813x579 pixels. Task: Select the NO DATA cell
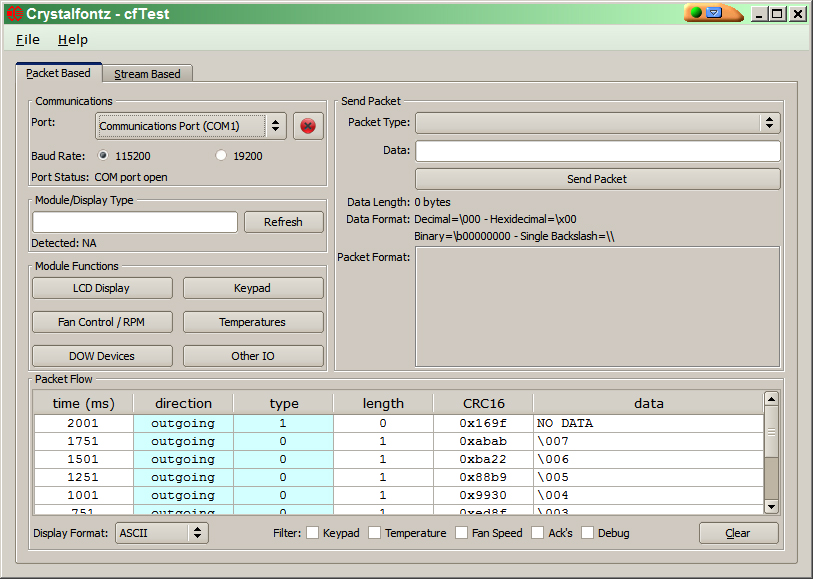pyautogui.click(x=649, y=423)
